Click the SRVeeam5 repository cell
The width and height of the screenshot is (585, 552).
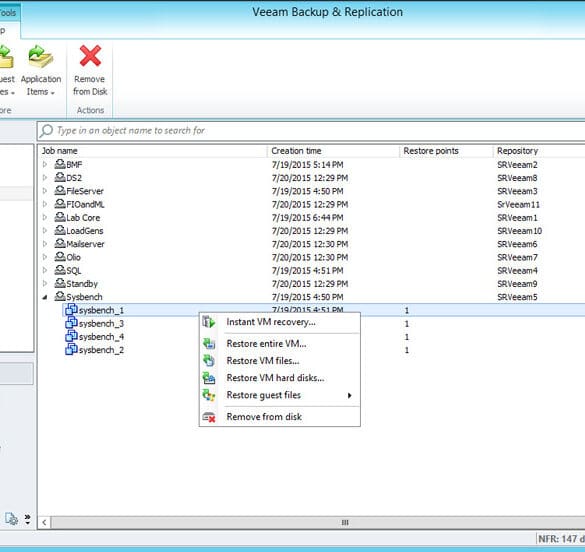click(x=517, y=297)
